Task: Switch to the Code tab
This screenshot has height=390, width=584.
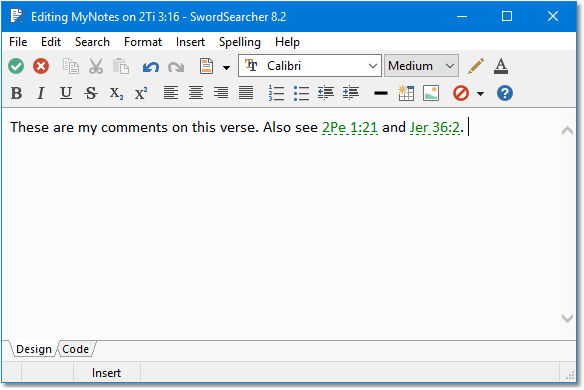Action: pyautogui.click(x=76, y=349)
